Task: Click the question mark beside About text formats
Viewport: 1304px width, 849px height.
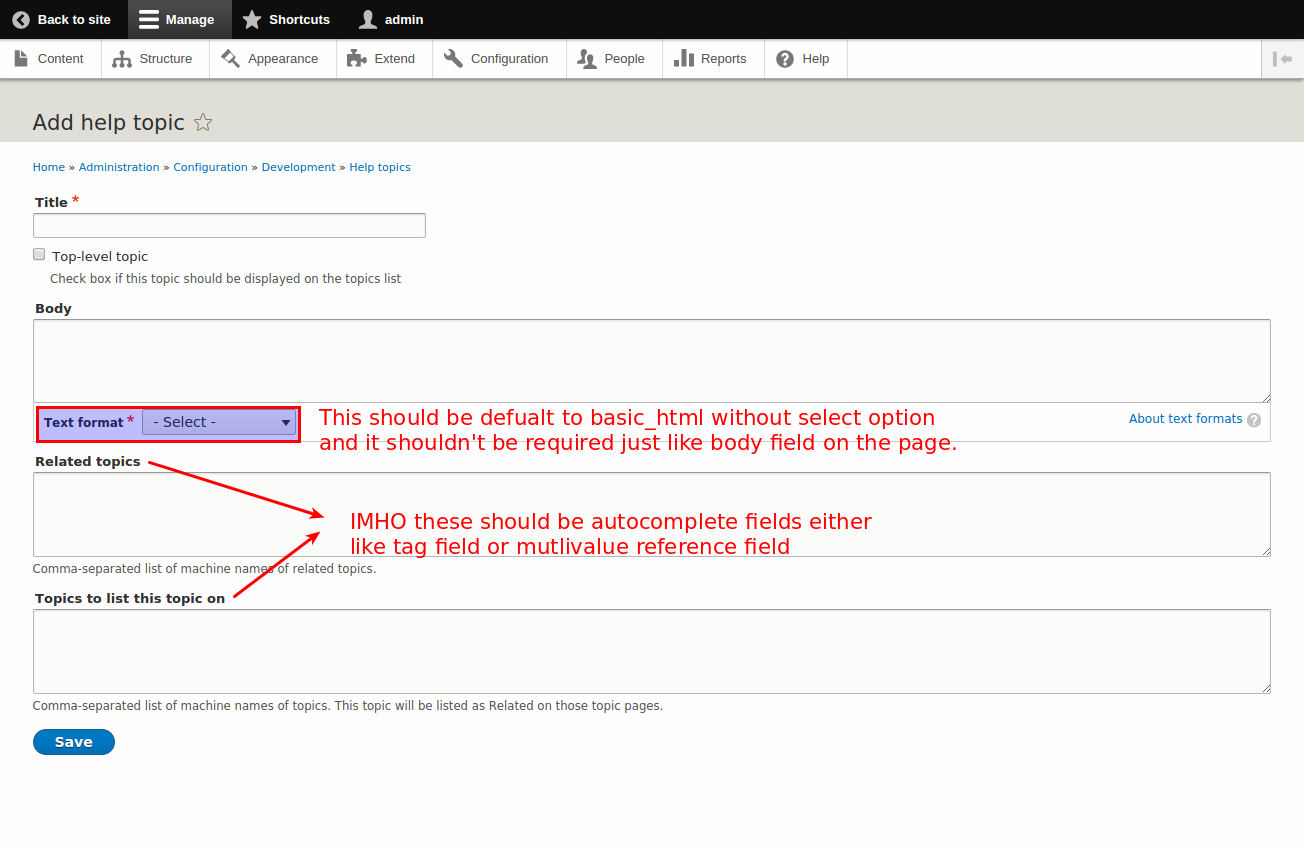Action: pos(1254,419)
